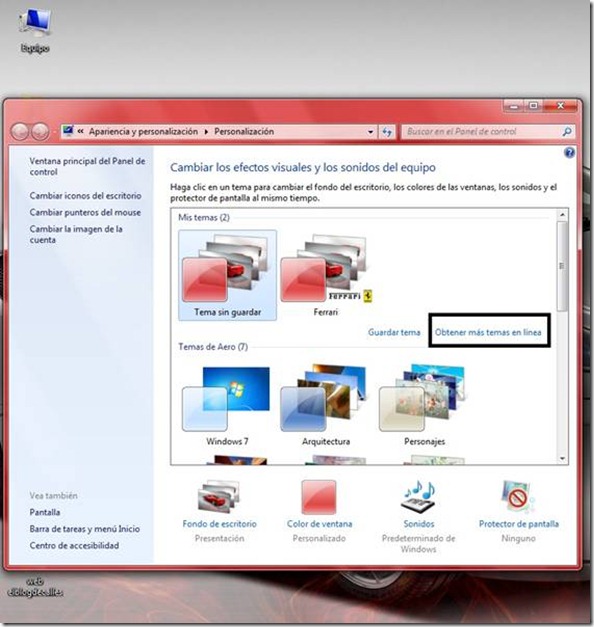Click the double chevron in address bar
This screenshot has height=627, width=594.
click(x=80, y=131)
